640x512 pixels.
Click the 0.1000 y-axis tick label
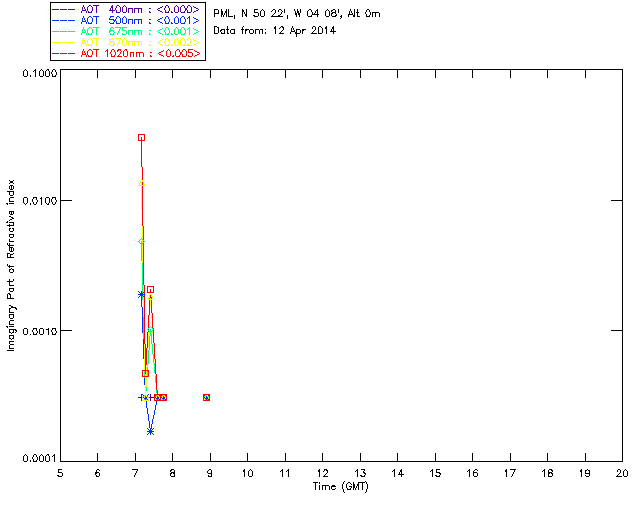click(39, 73)
